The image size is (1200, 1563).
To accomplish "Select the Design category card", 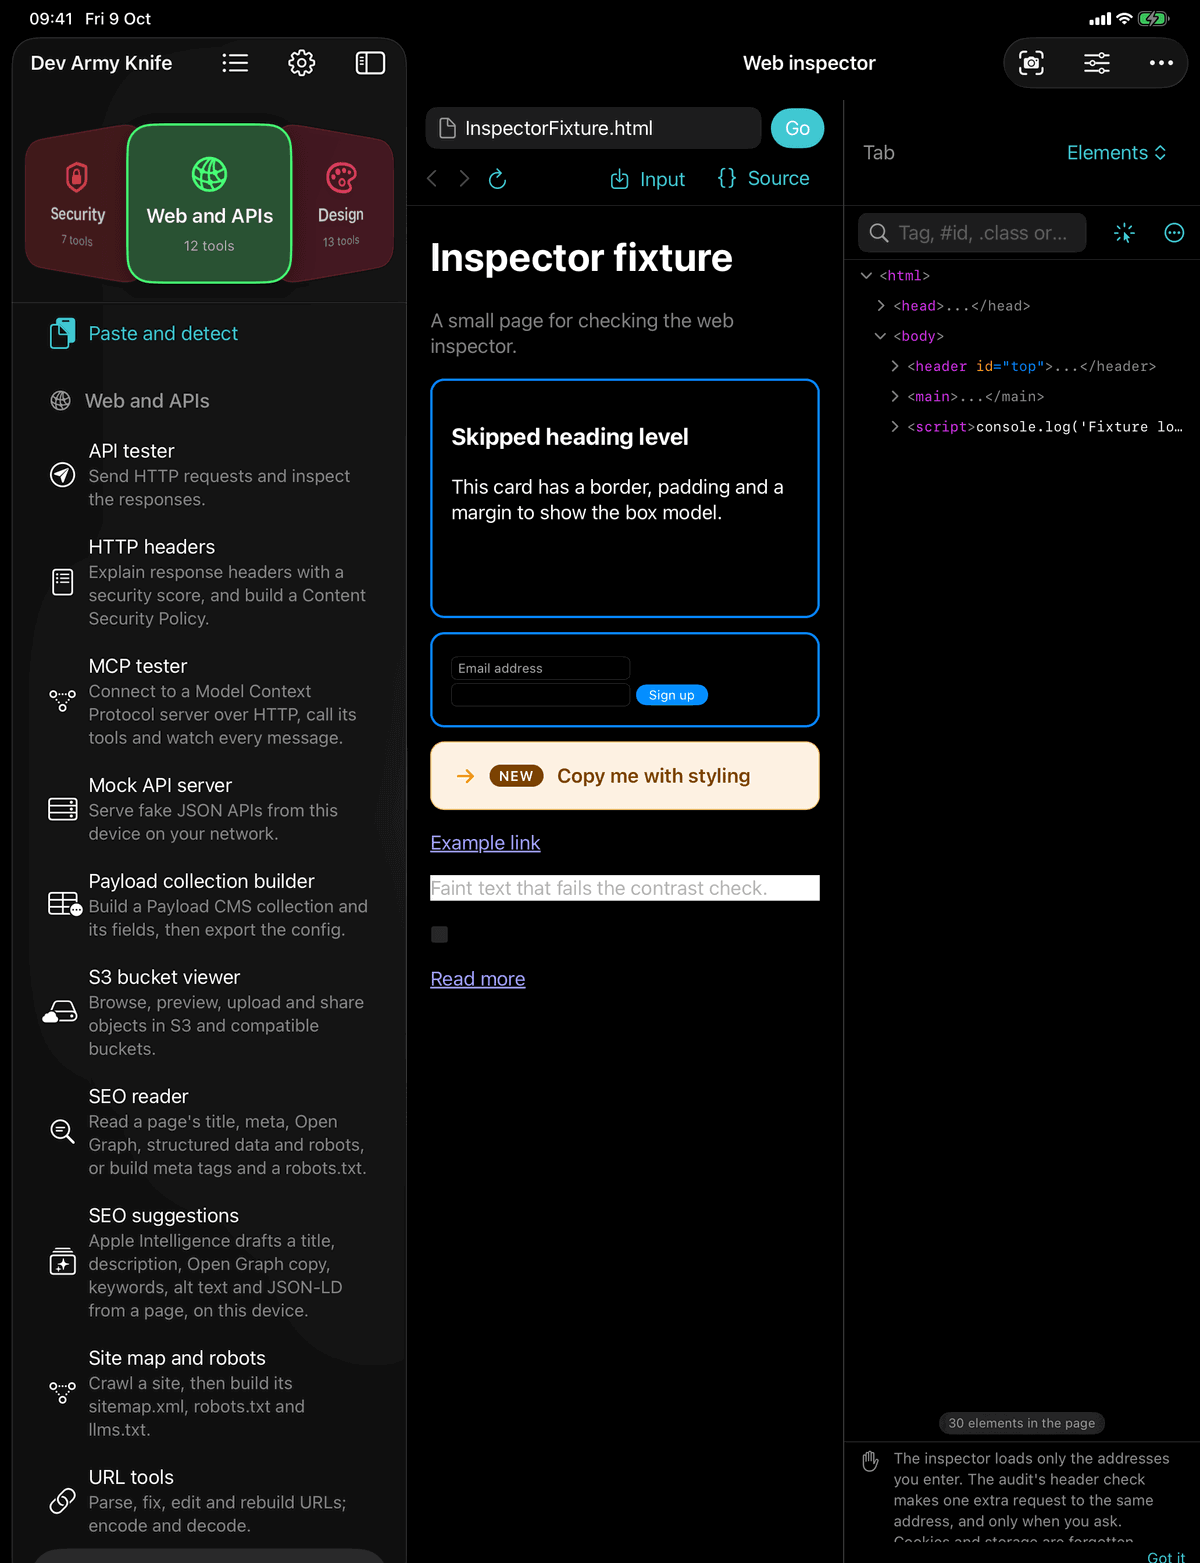I will coord(340,203).
